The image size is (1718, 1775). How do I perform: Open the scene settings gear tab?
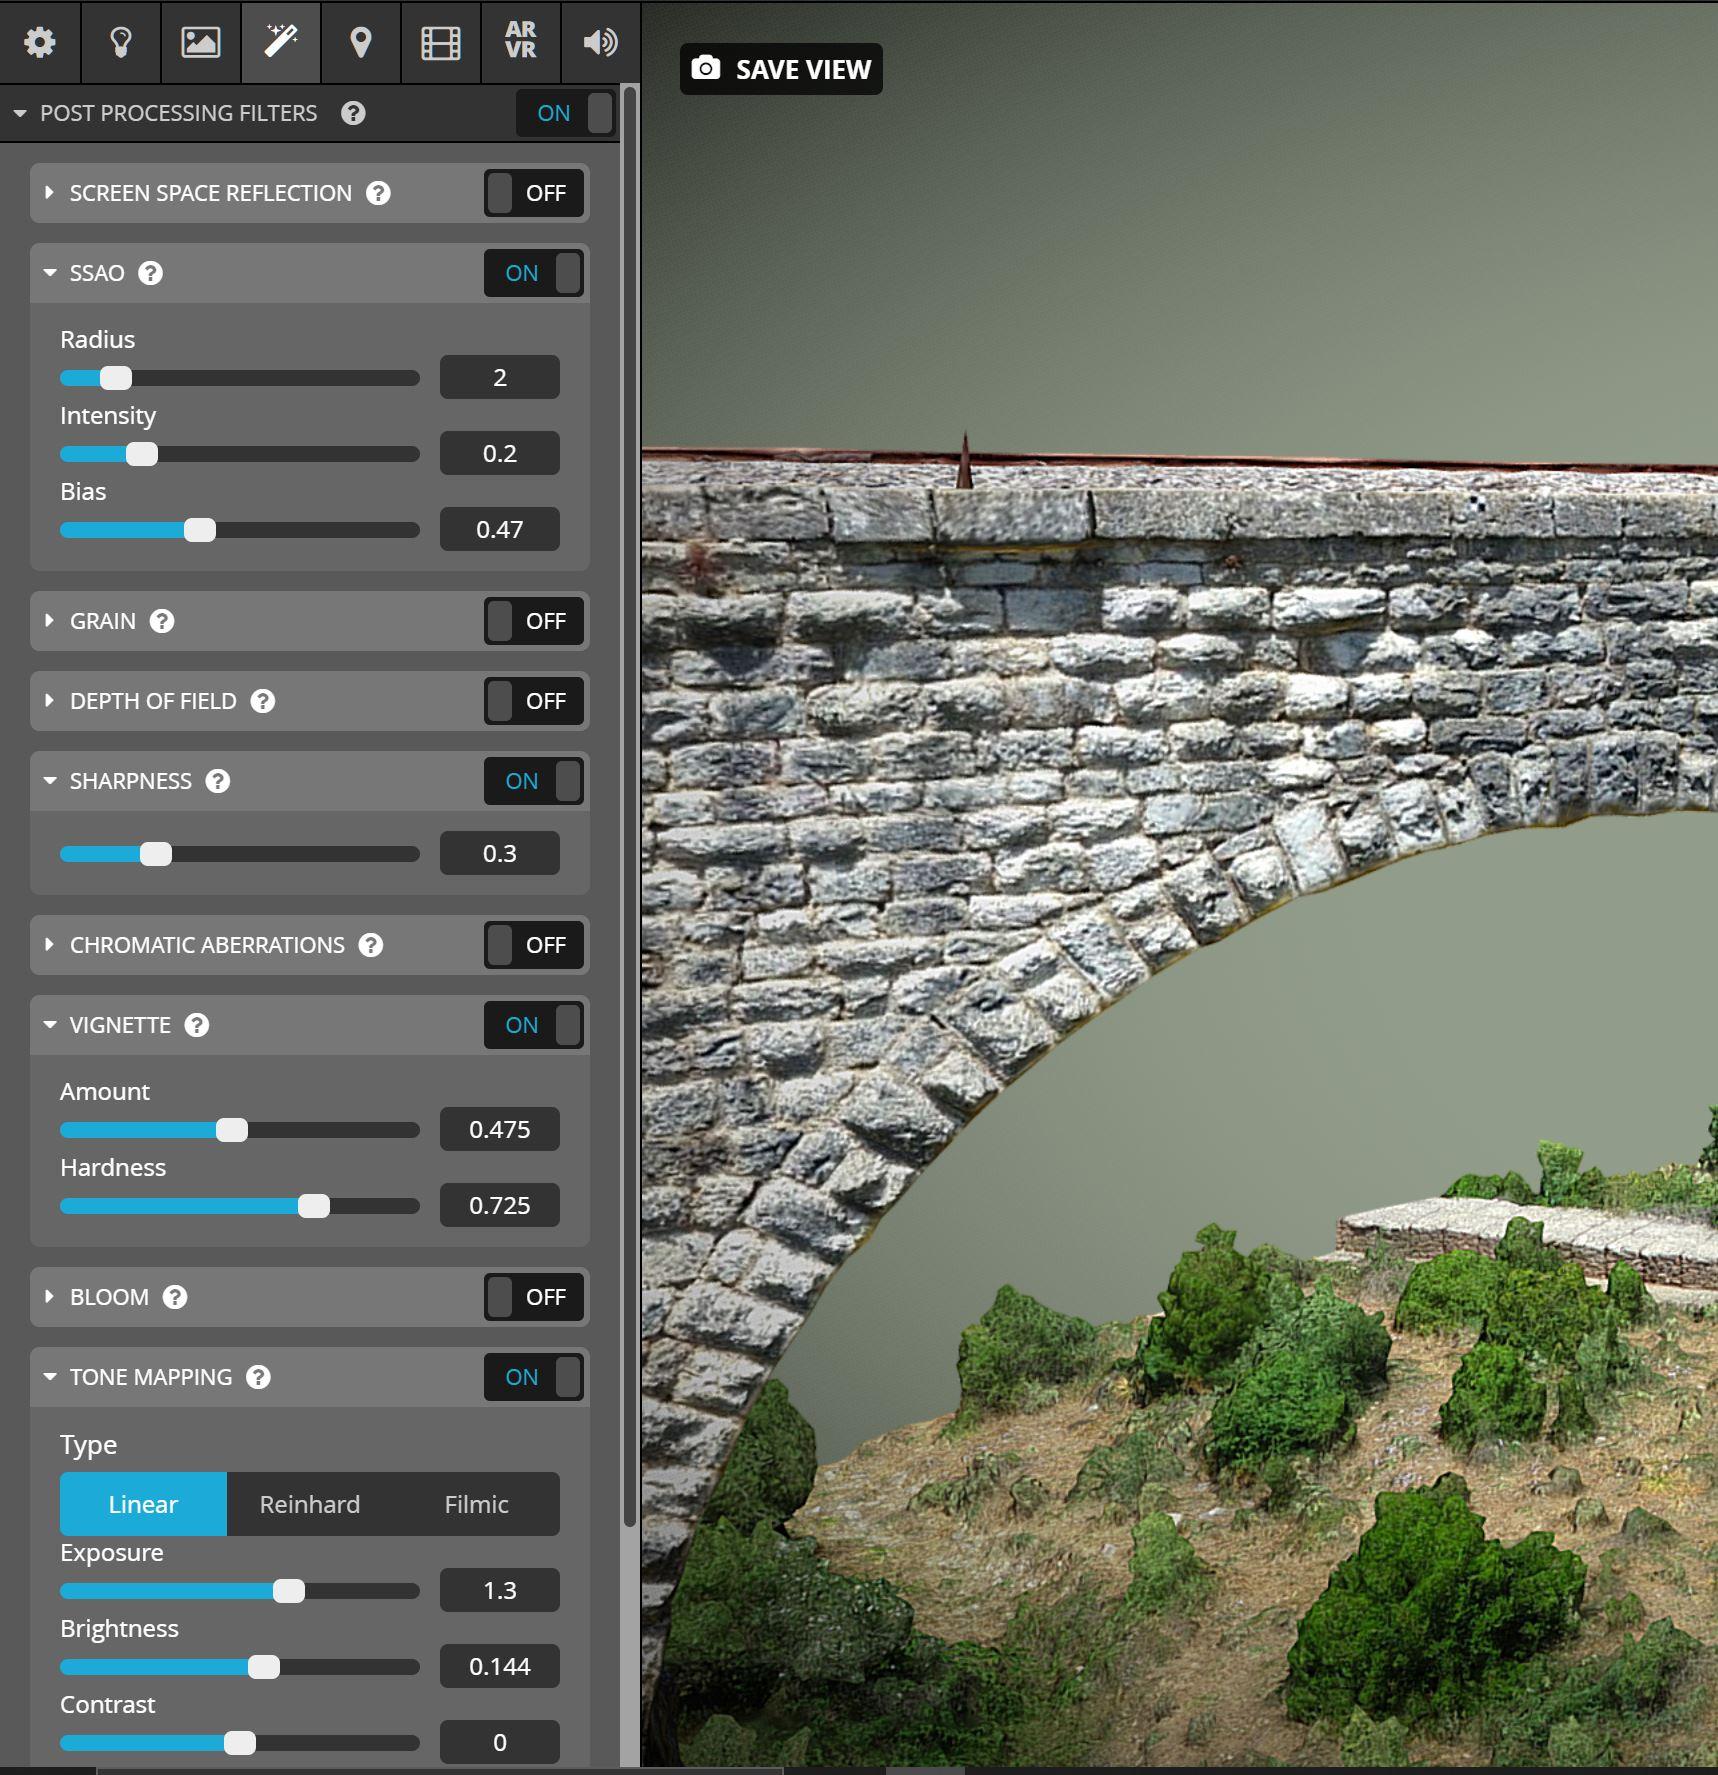40,42
